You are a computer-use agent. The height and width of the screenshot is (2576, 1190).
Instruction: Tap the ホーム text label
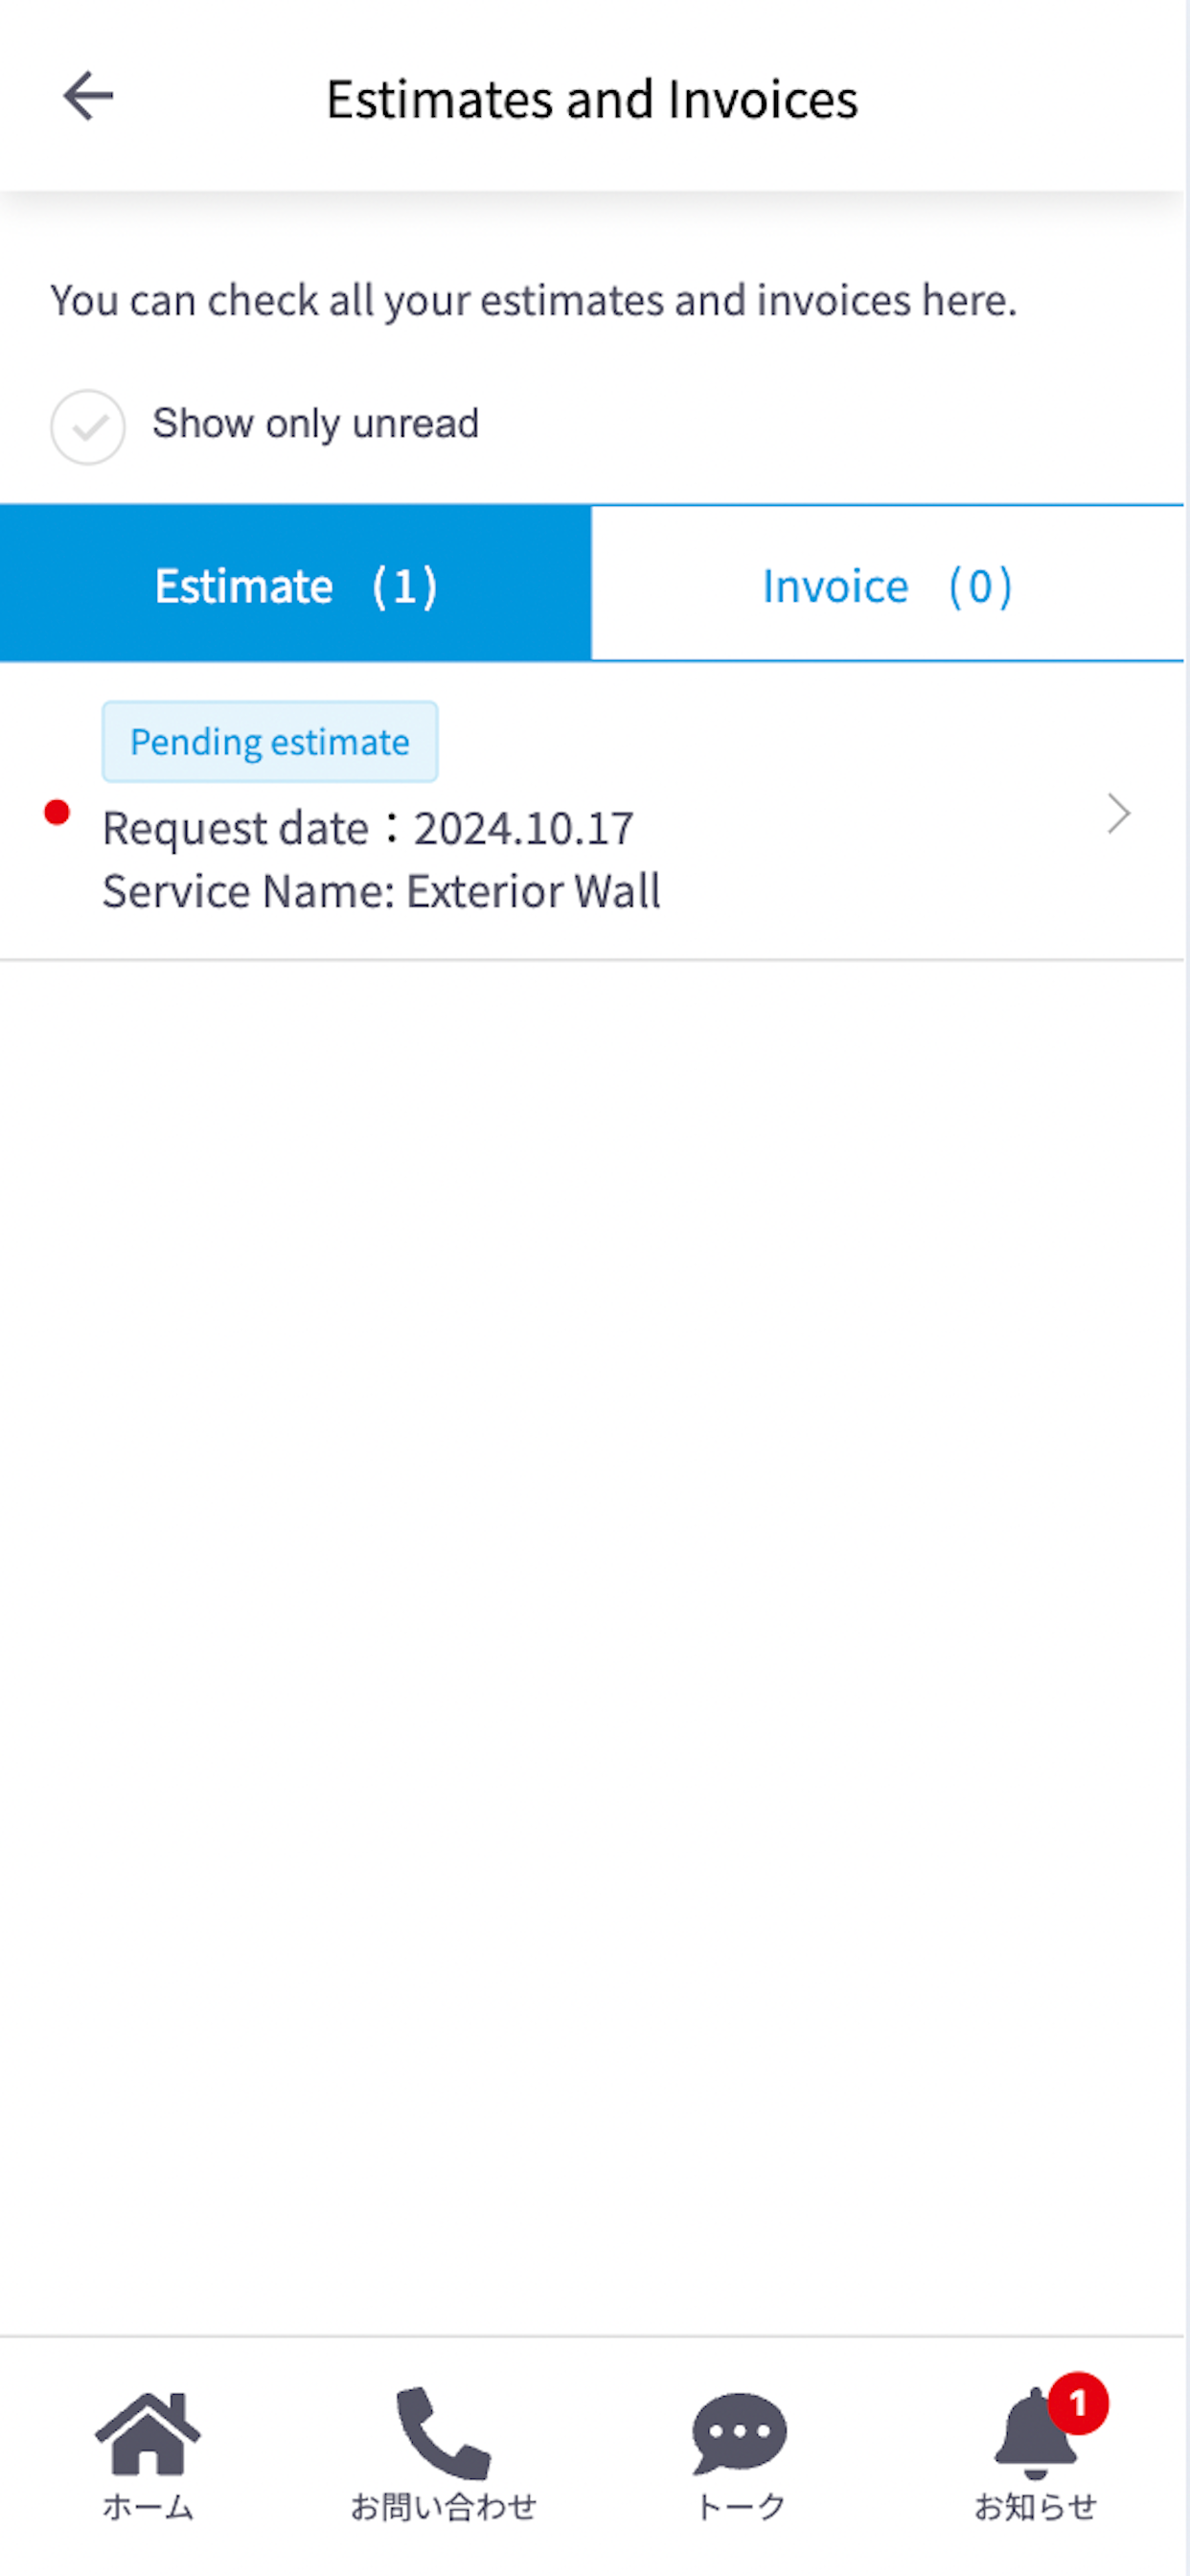pos(148,2507)
